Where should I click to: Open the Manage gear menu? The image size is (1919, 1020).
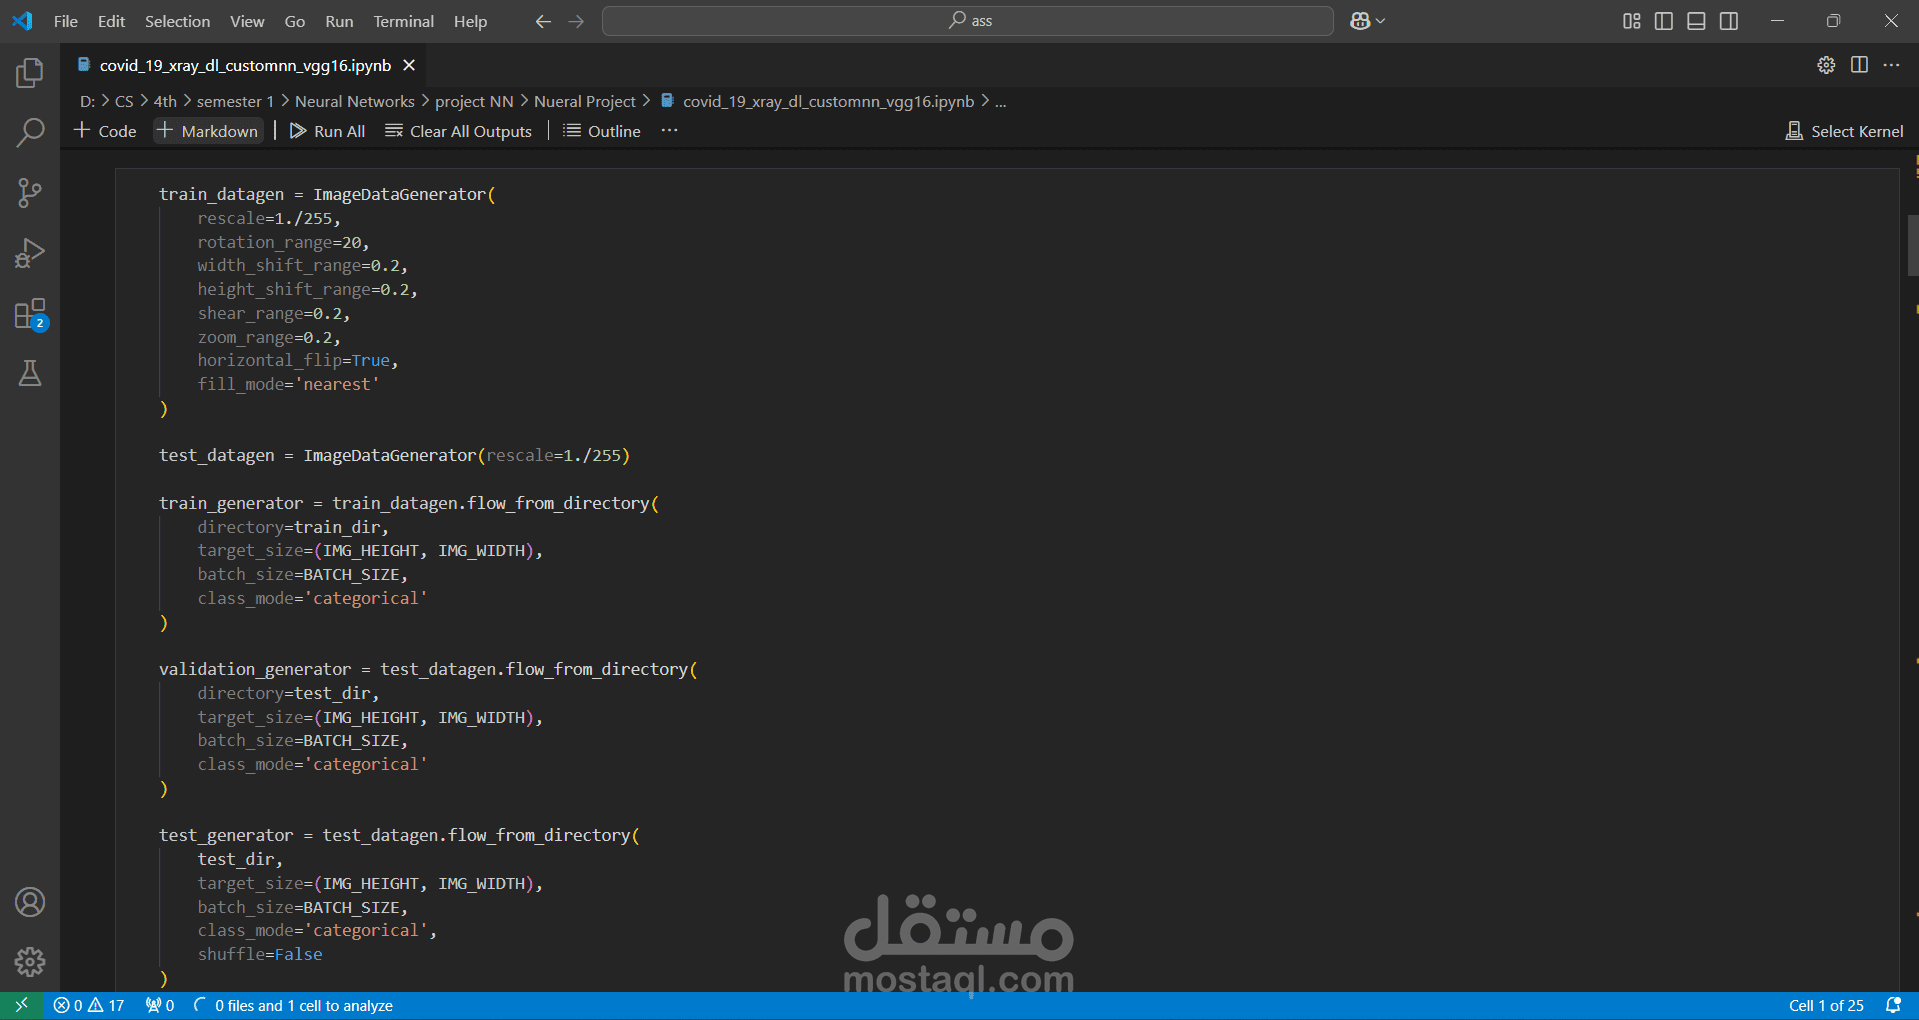tap(30, 962)
